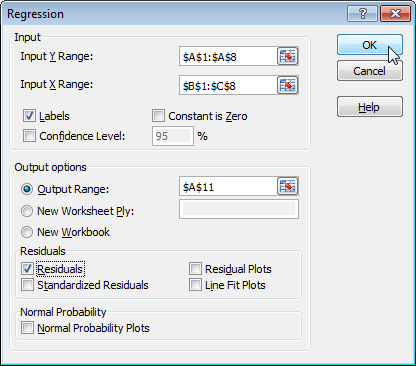Viewport: 416px width, 366px height.
Task: Uncheck the Labels checkbox
Action: 29,116
